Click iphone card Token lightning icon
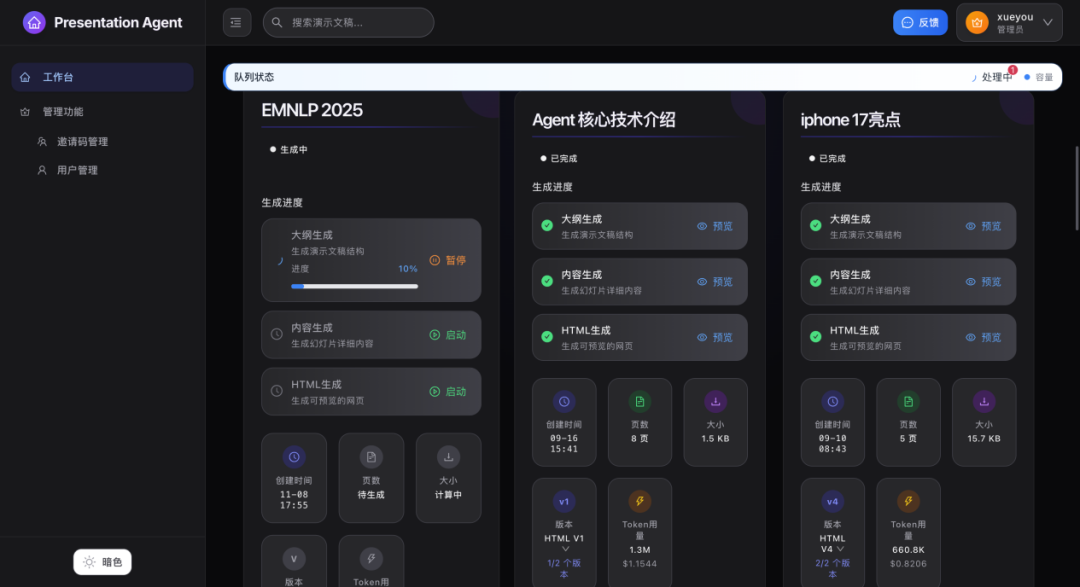Screen dimensions: 1080x587 (908, 502)
